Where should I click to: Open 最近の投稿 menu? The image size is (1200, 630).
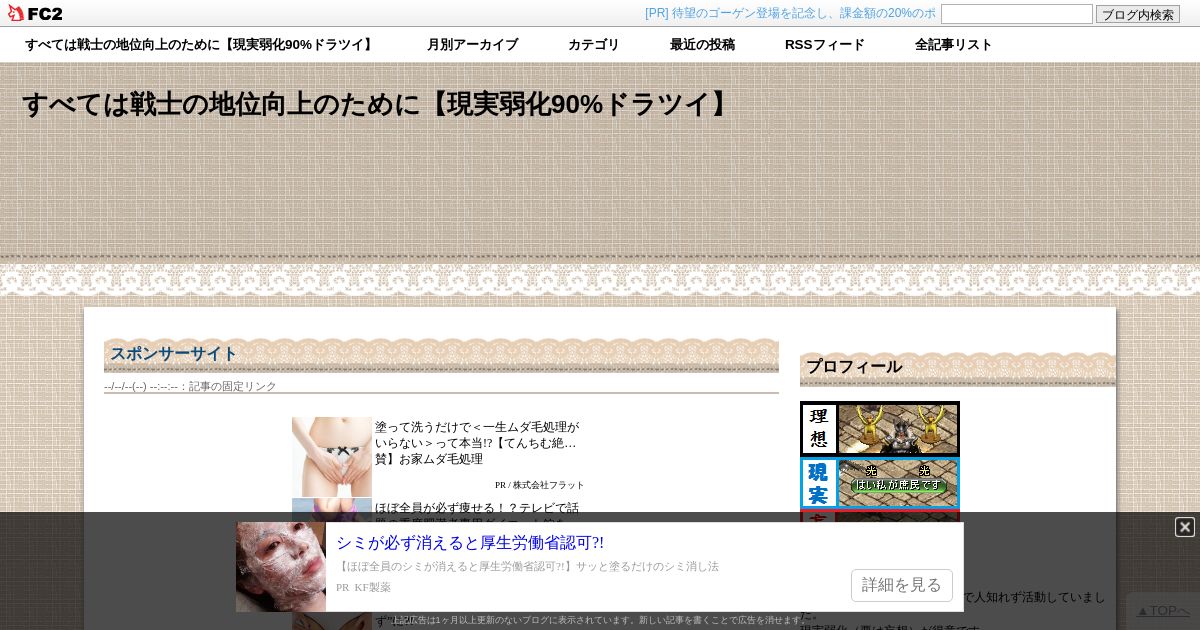tap(702, 45)
